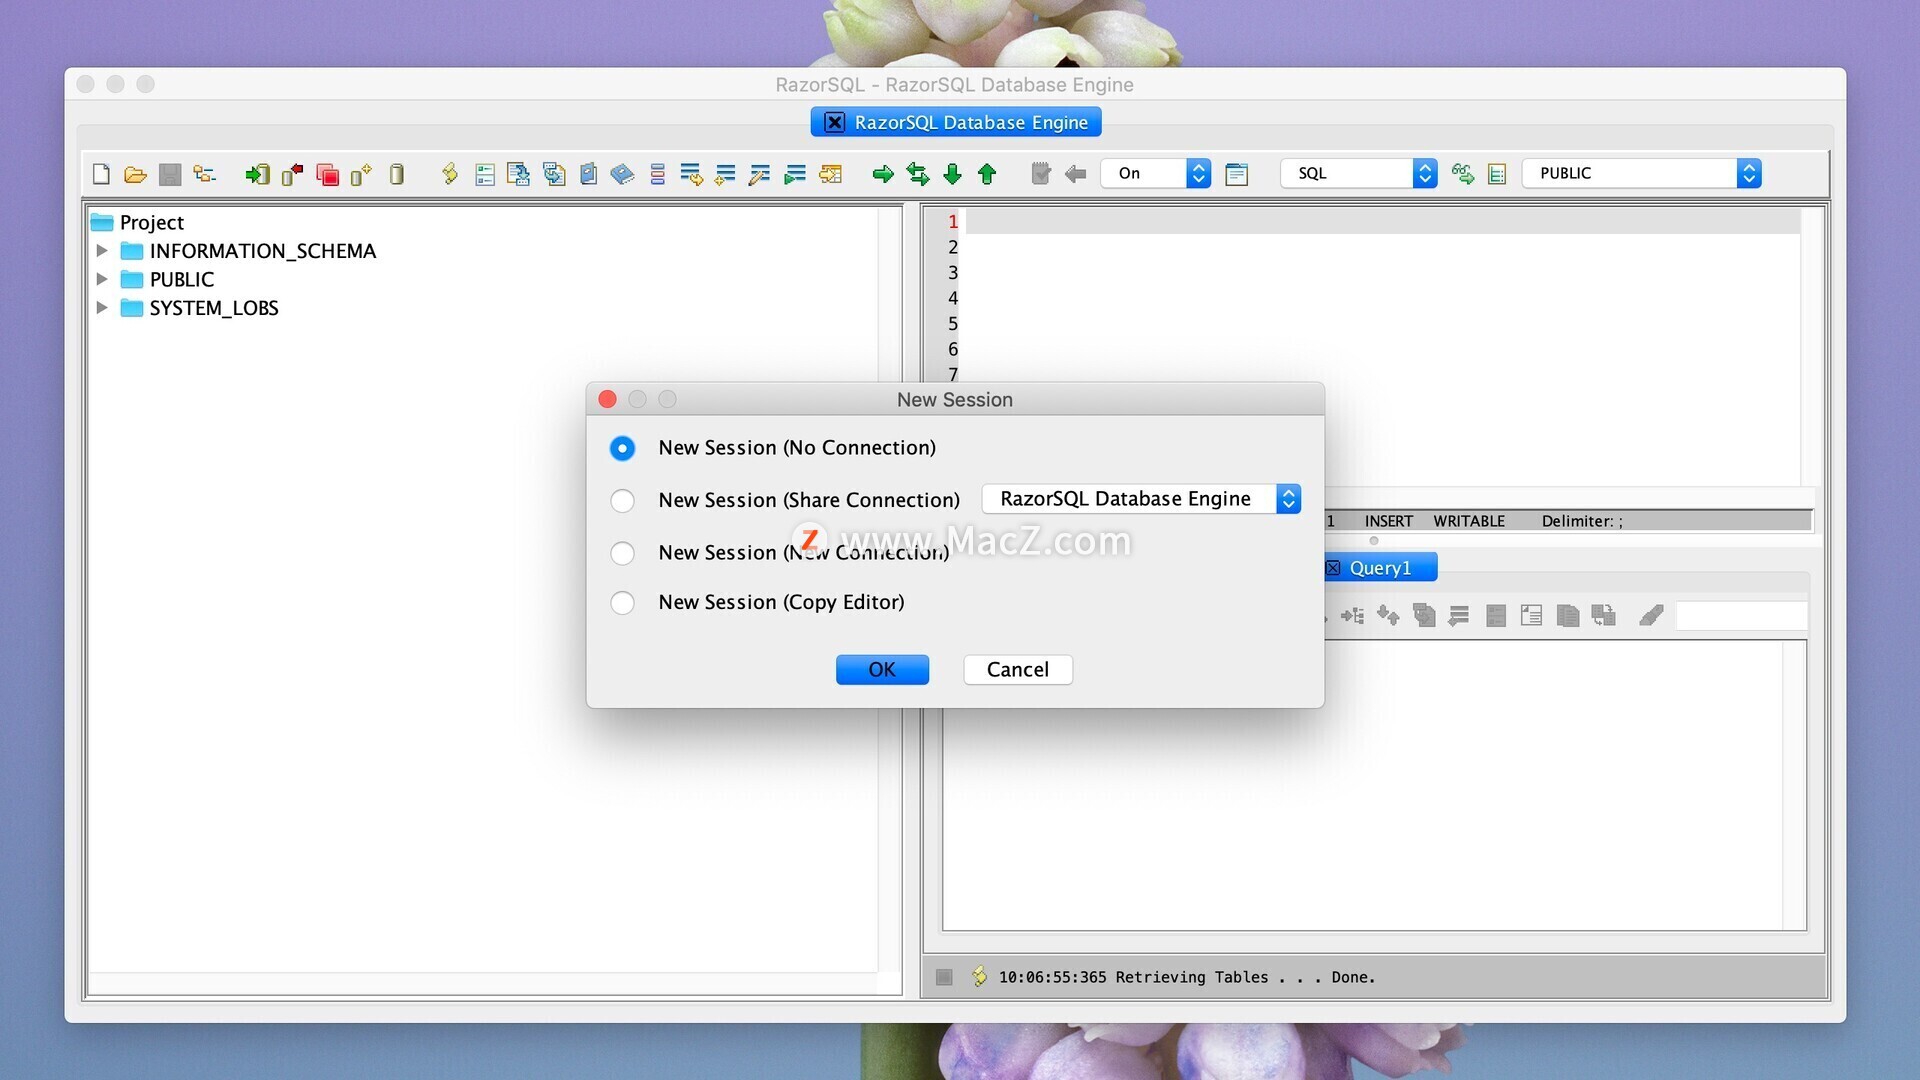Click the green up arrow icon
The width and height of the screenshot is (1920, 1080).
pos(987,174)
